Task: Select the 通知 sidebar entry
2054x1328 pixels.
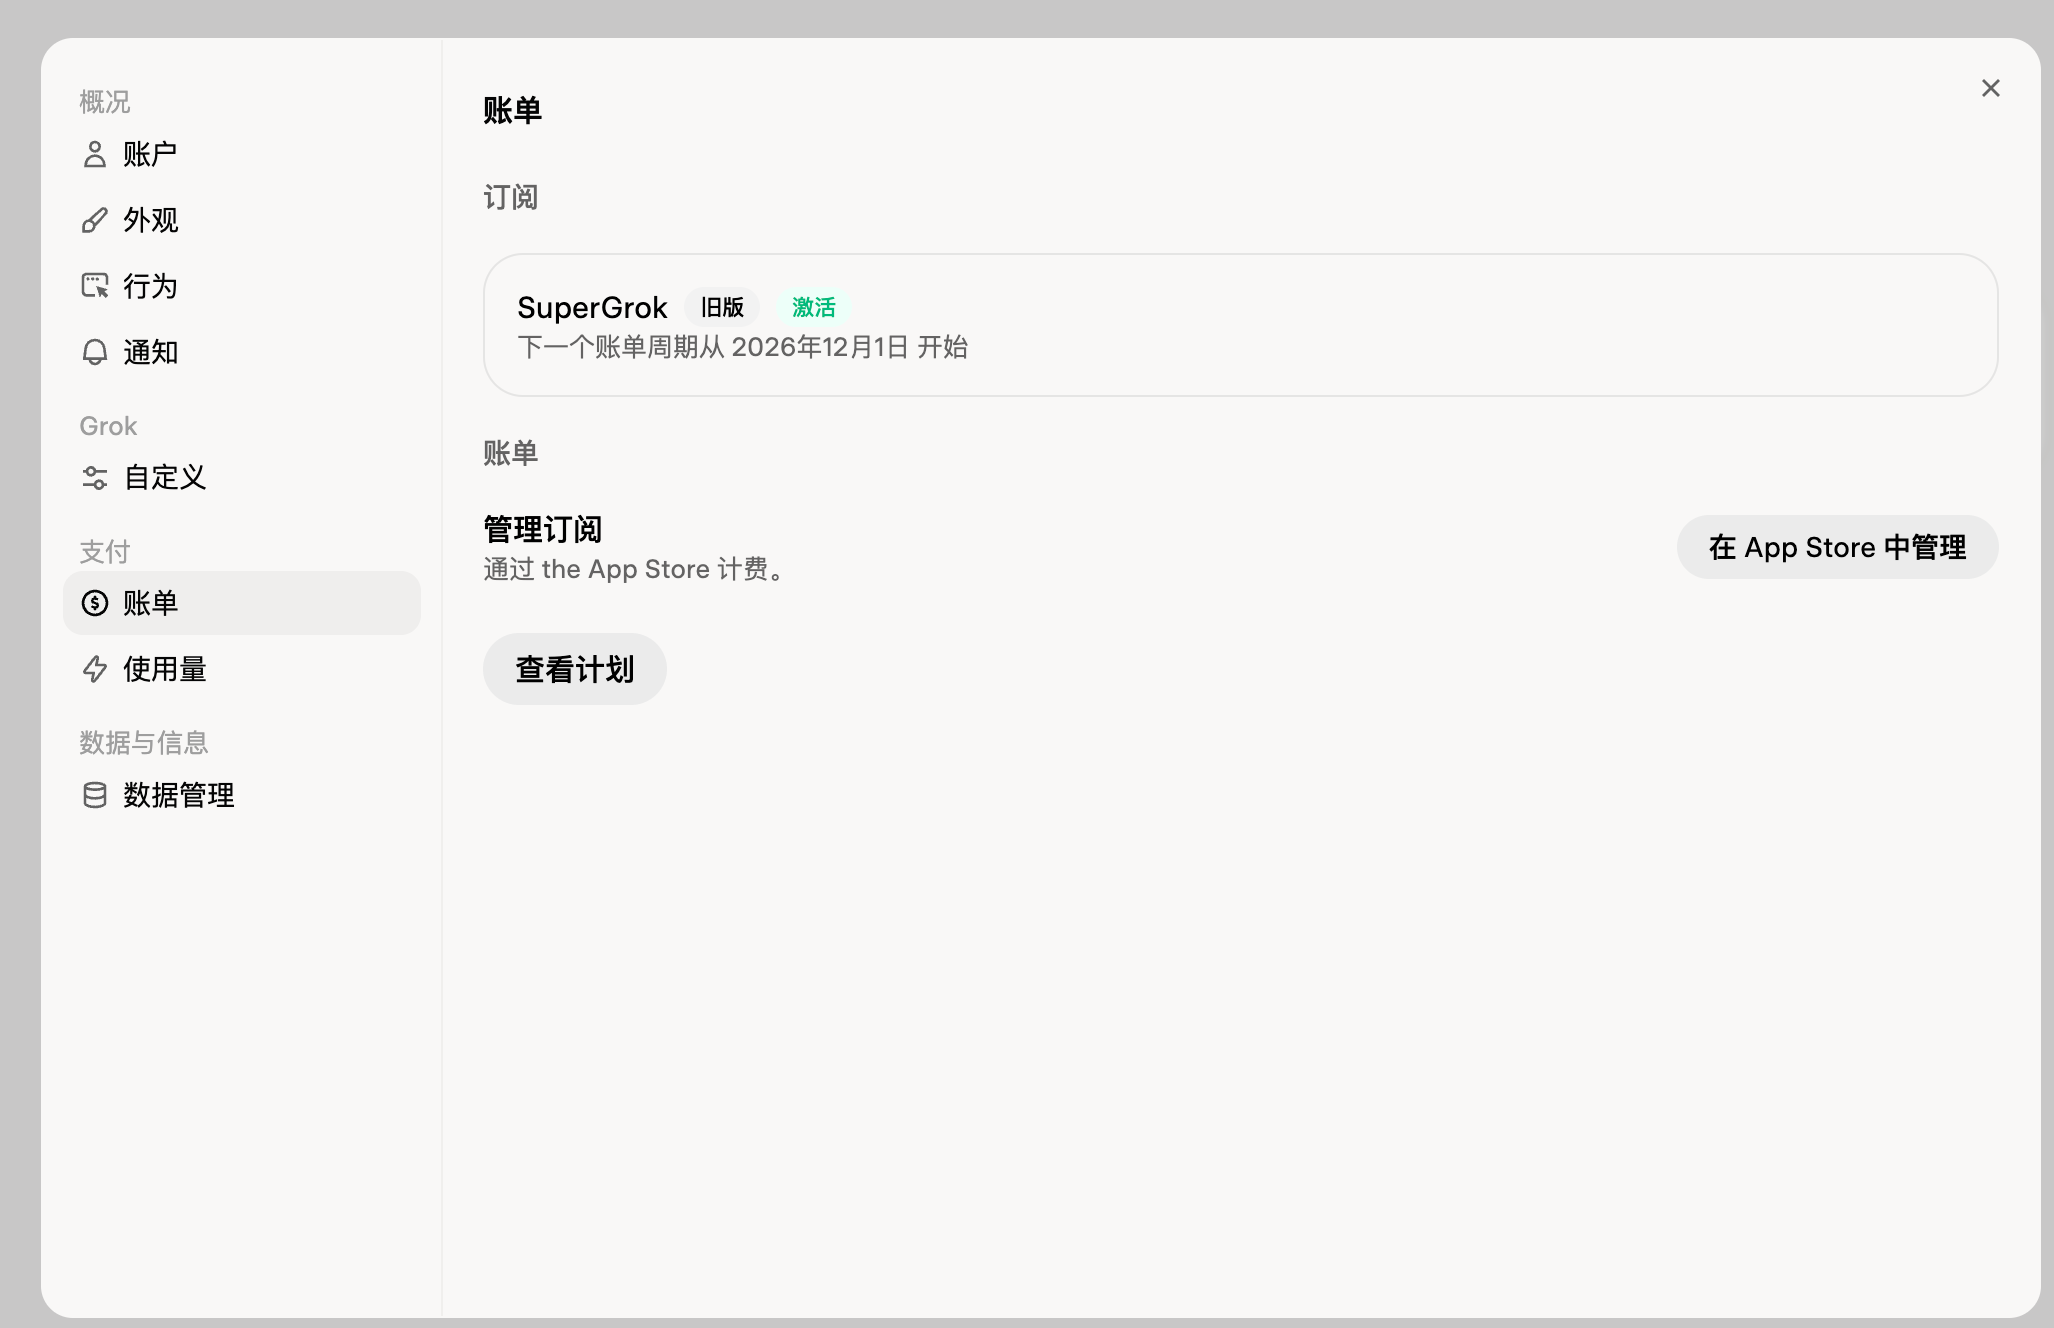Action: [x=241, y=352]
